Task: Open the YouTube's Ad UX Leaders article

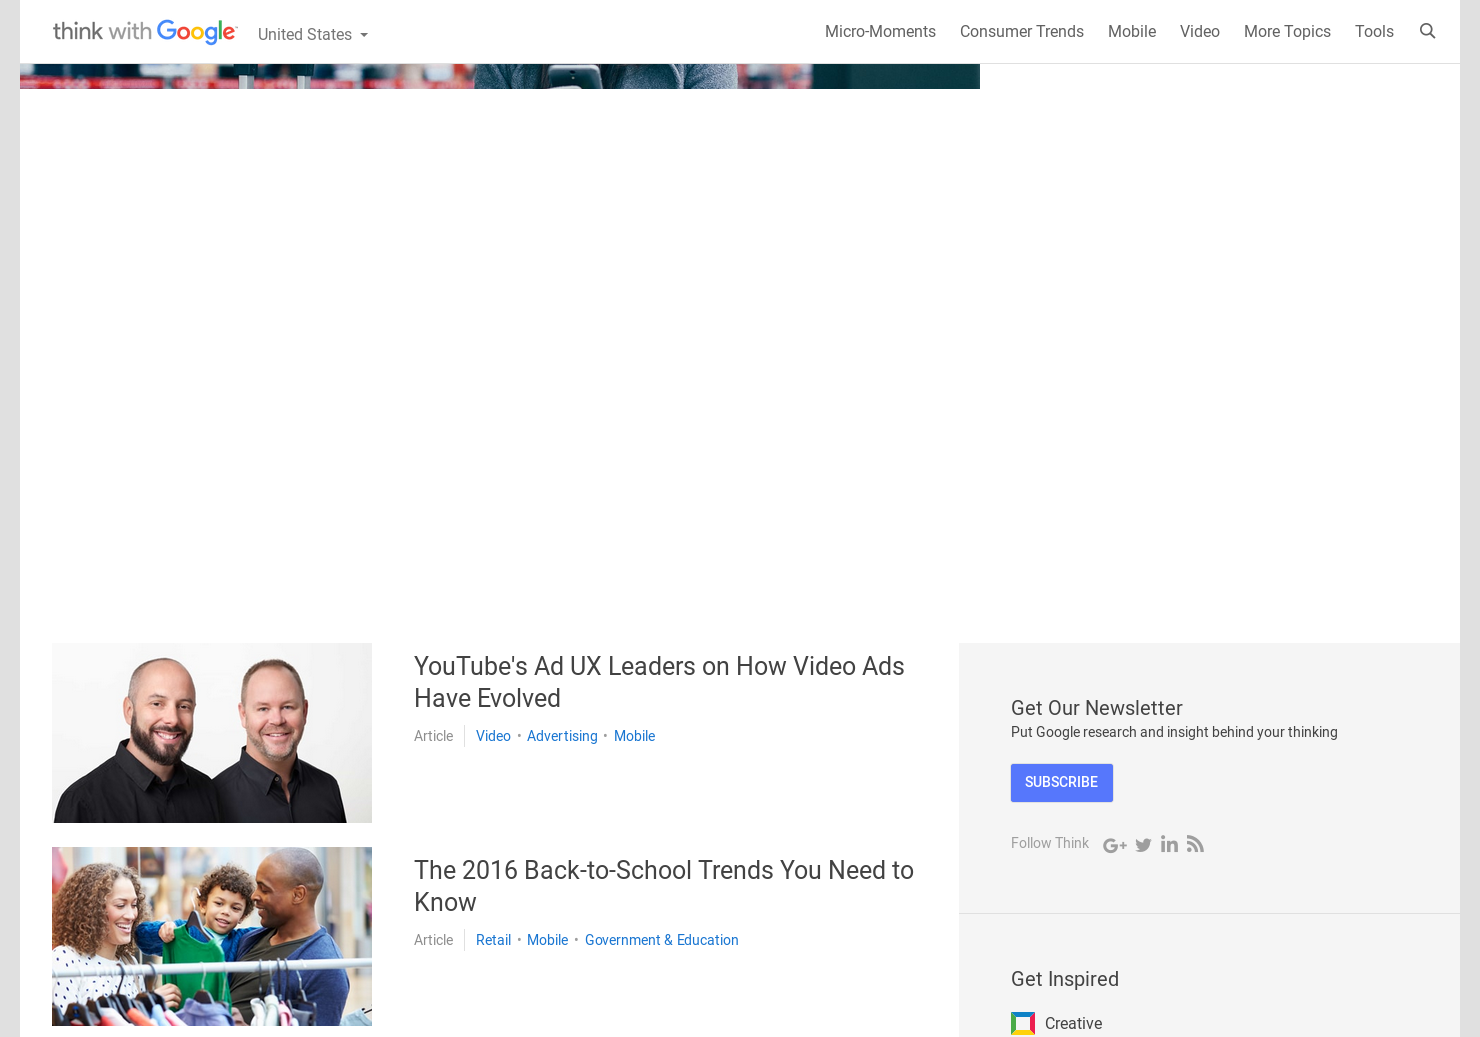Action: pos(659,681)
